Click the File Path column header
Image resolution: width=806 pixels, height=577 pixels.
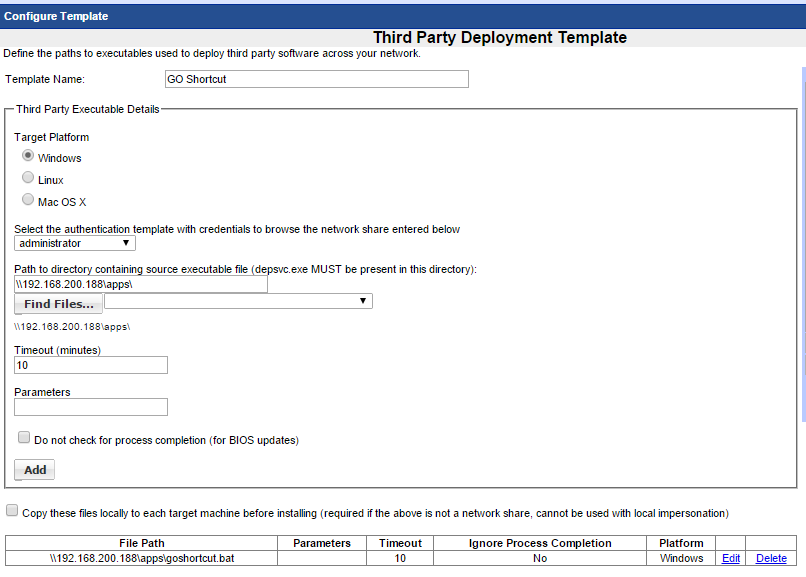pos(141,543)
